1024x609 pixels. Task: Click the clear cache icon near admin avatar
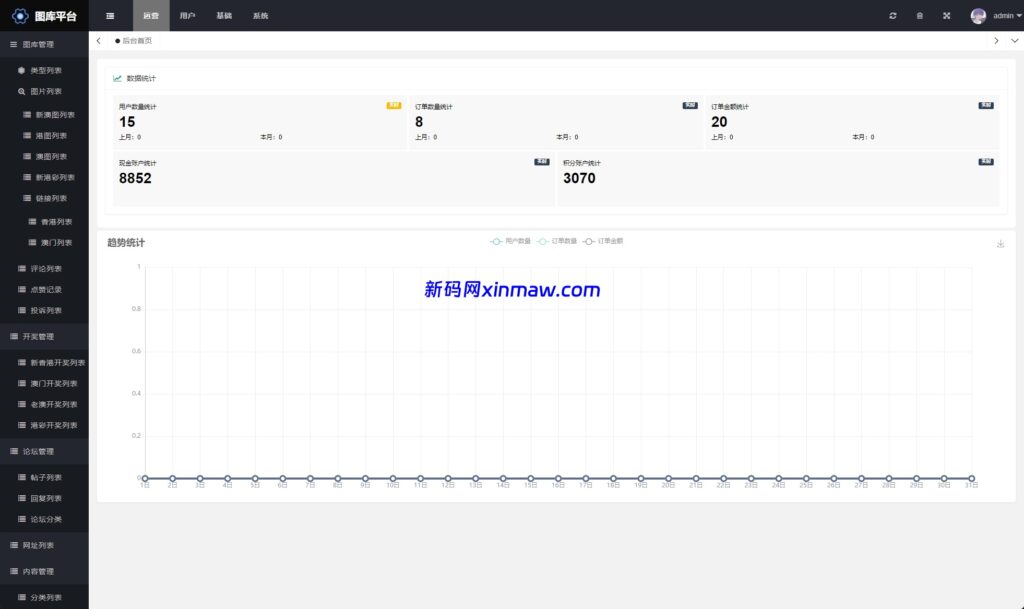918,15
